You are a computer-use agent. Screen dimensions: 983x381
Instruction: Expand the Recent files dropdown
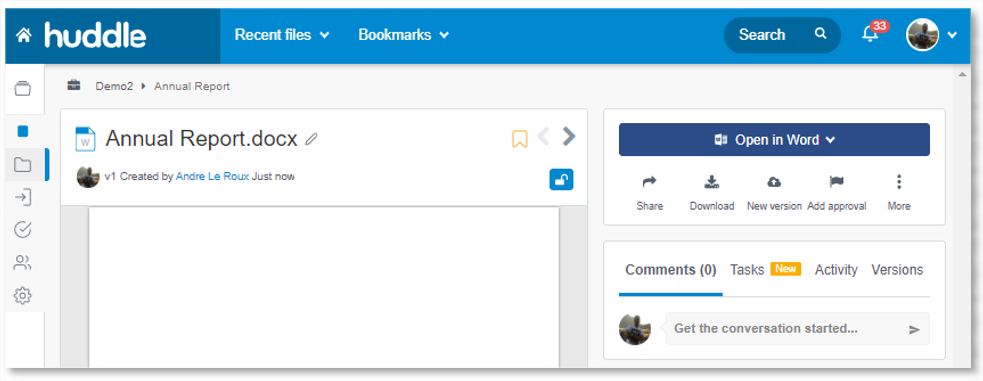[x=281, y=35]
